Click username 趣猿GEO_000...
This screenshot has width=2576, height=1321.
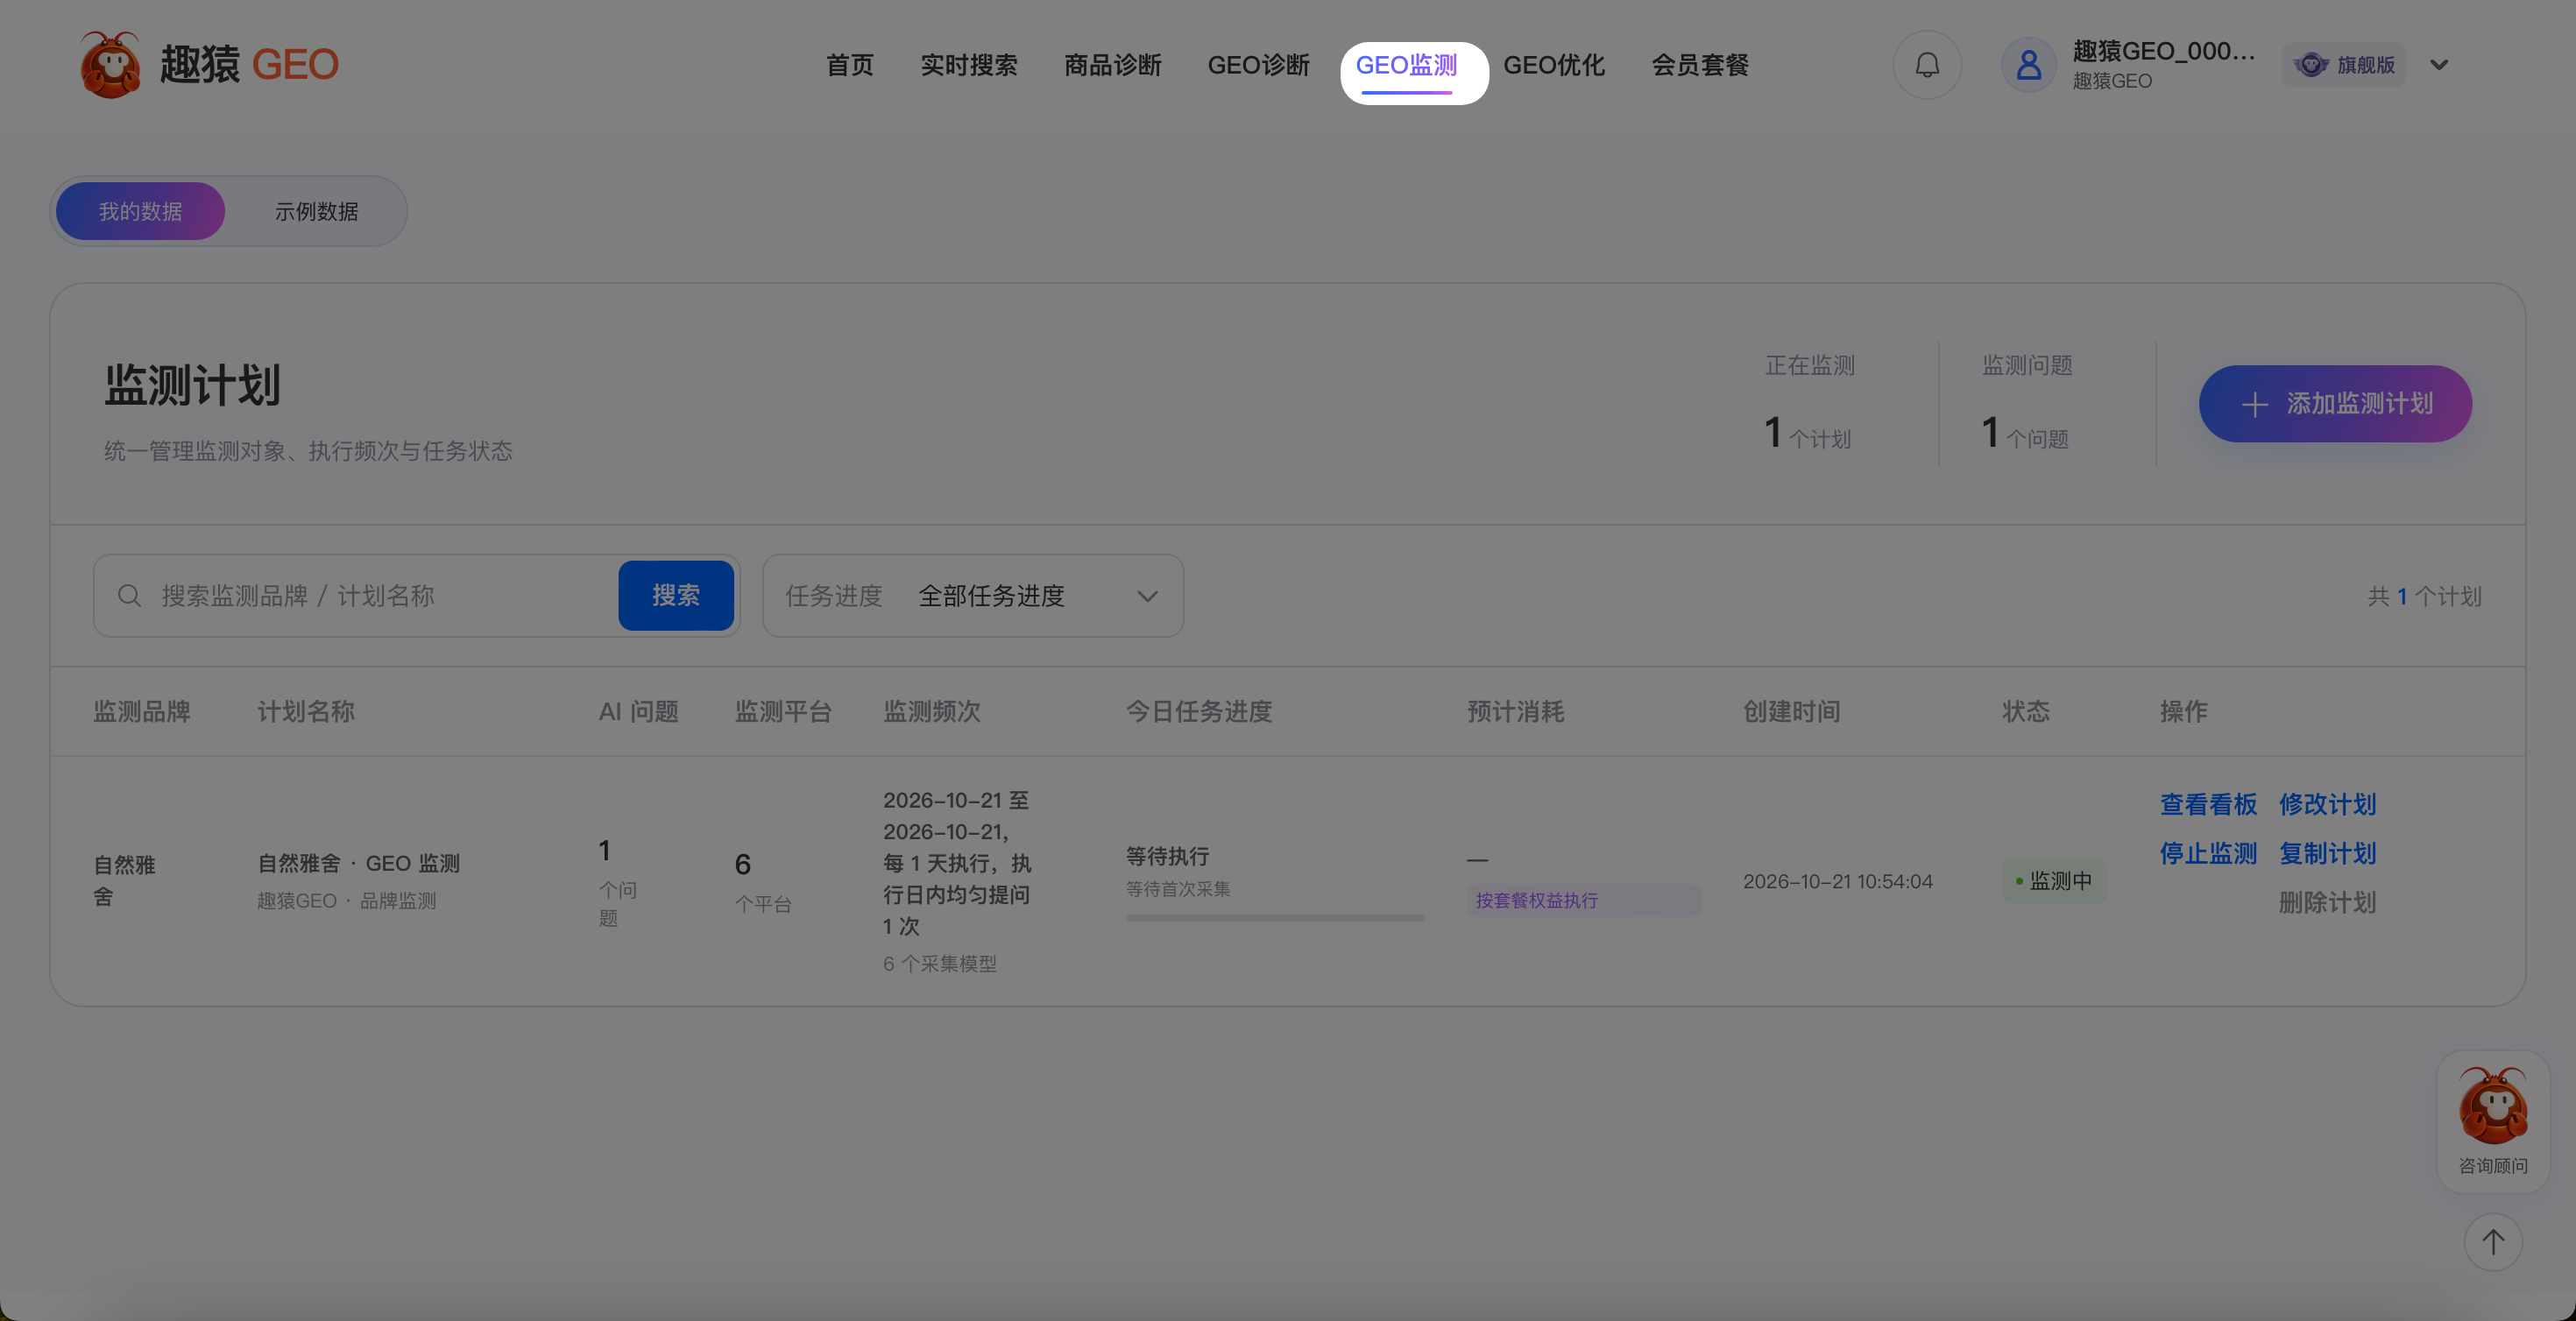(x=2163, y=51)
